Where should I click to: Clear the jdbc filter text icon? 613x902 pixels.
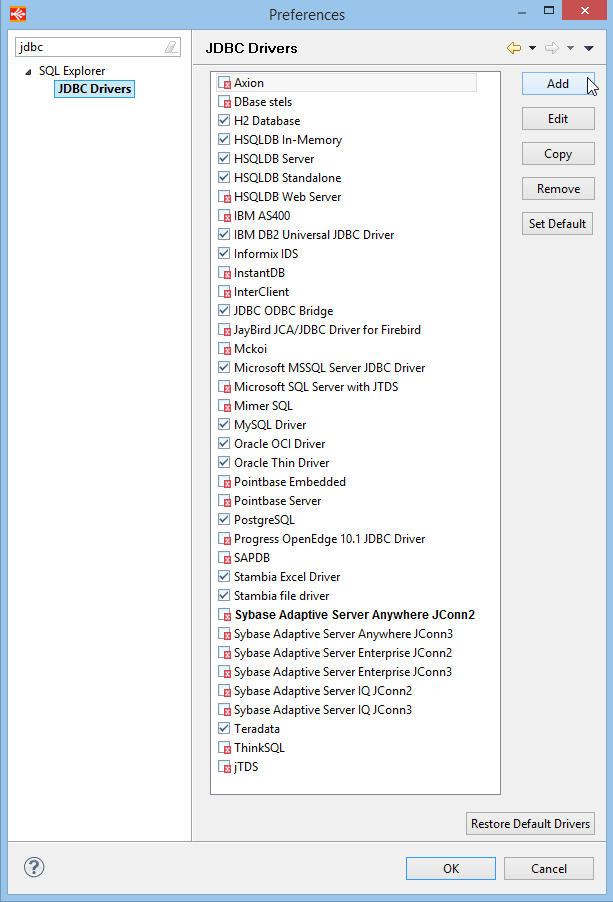[171, 47]
